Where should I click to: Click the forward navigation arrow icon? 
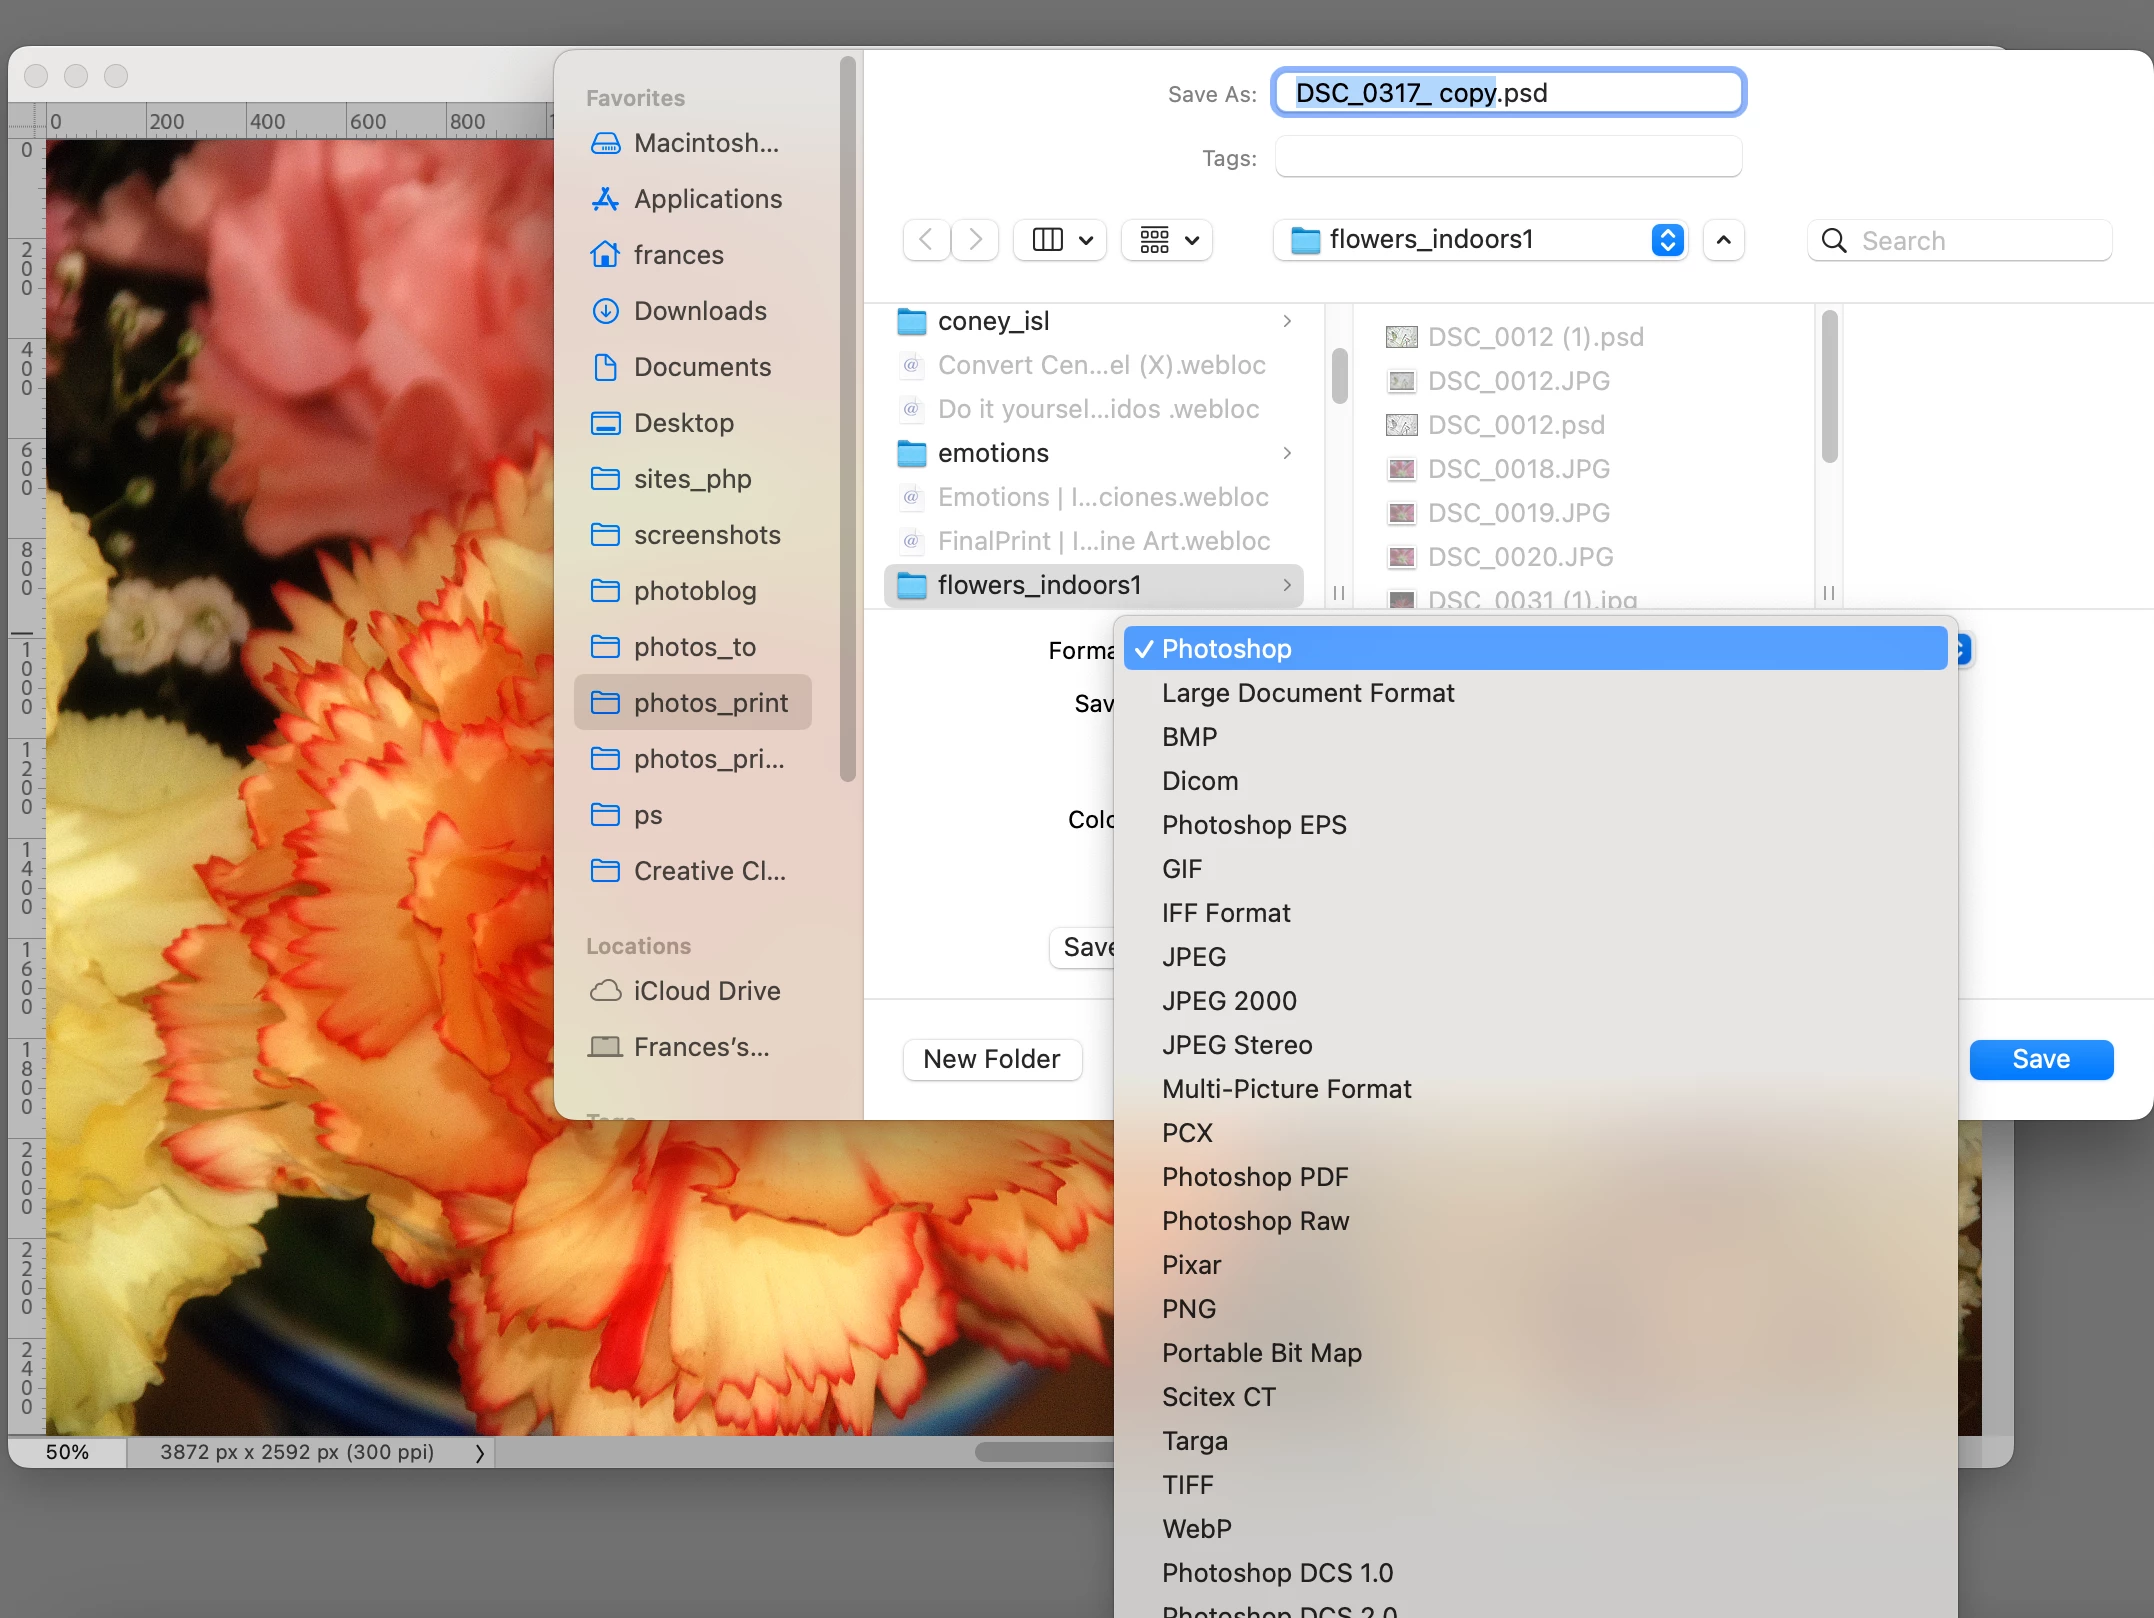[x=975, y=240]
